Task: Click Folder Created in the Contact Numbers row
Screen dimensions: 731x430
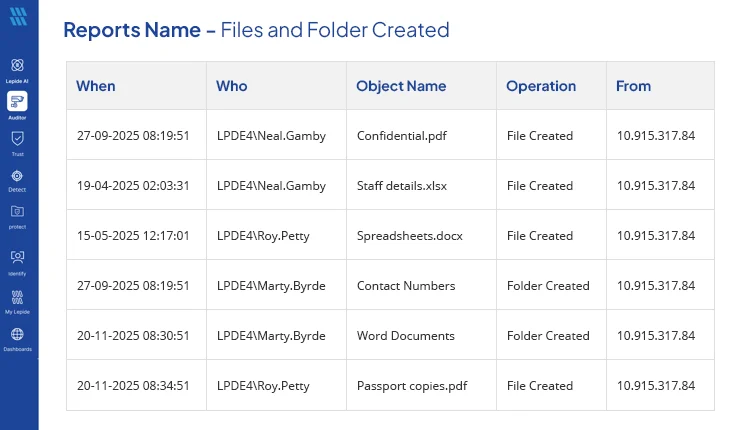Action: [x=548, y=285]
